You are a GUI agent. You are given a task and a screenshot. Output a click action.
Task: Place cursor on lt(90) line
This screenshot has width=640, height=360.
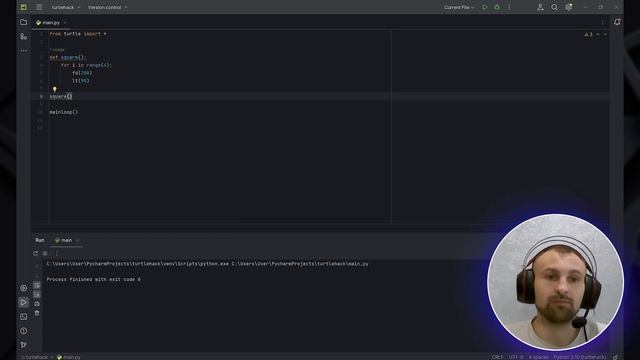[x=81, y=81]
